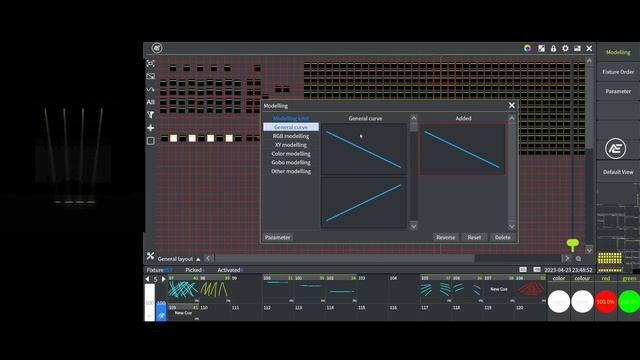Go to next cue page arrow

[x=163, y=279]
